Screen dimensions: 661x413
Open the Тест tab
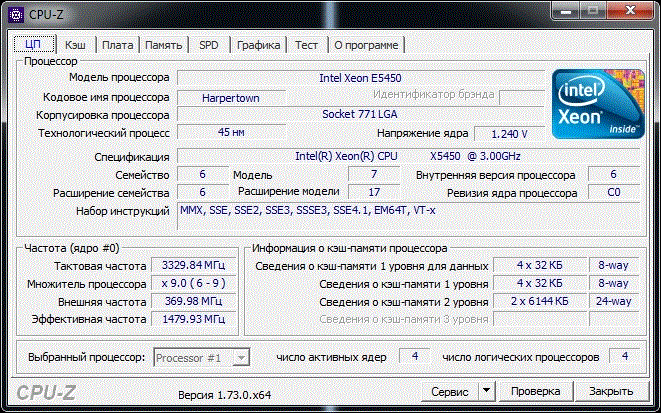tap(306, 45)
